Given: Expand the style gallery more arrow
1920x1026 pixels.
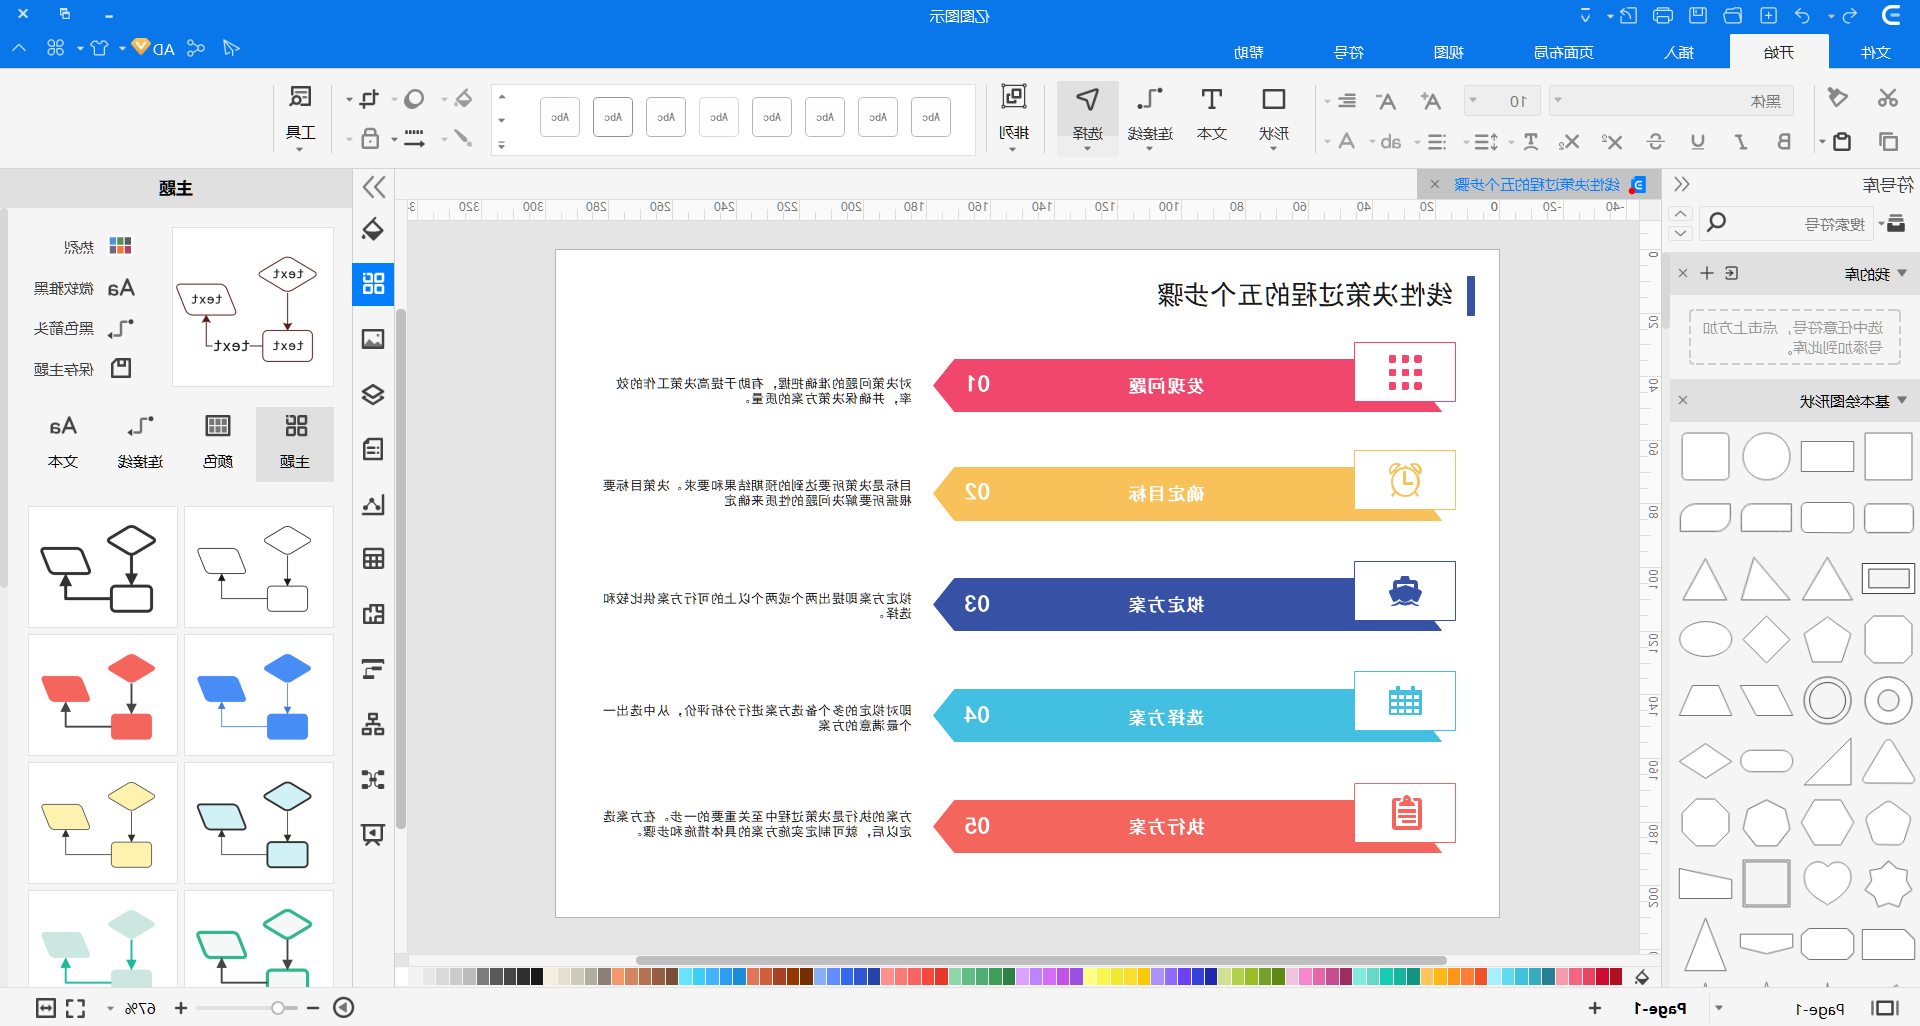Looking at the screenshot, I should click(x=502, y=145).
